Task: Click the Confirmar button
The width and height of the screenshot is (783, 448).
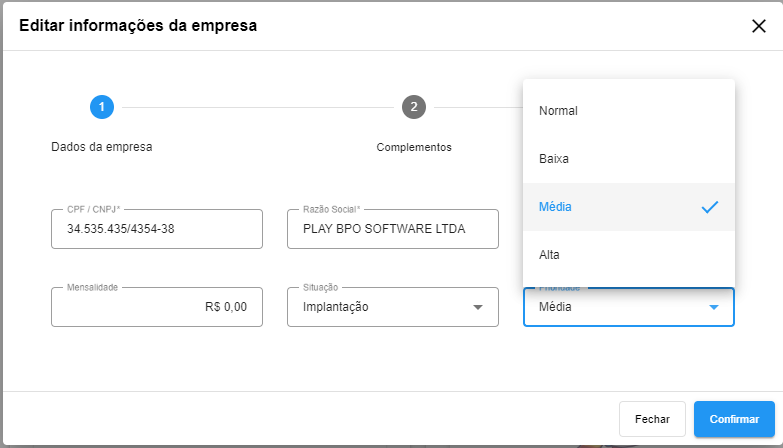Action: pos(734,419)
